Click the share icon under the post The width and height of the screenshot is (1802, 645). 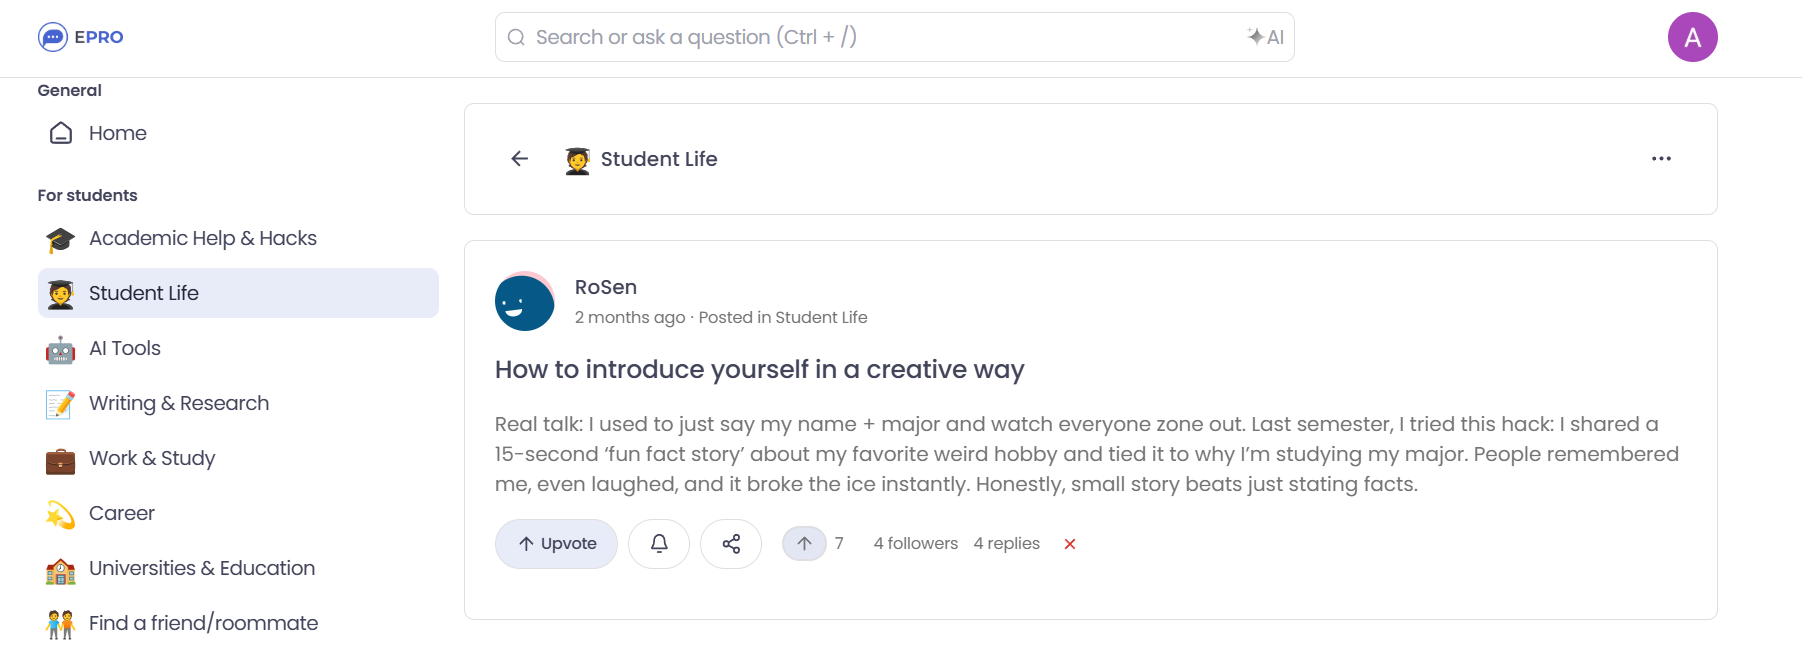click(731, 544)
